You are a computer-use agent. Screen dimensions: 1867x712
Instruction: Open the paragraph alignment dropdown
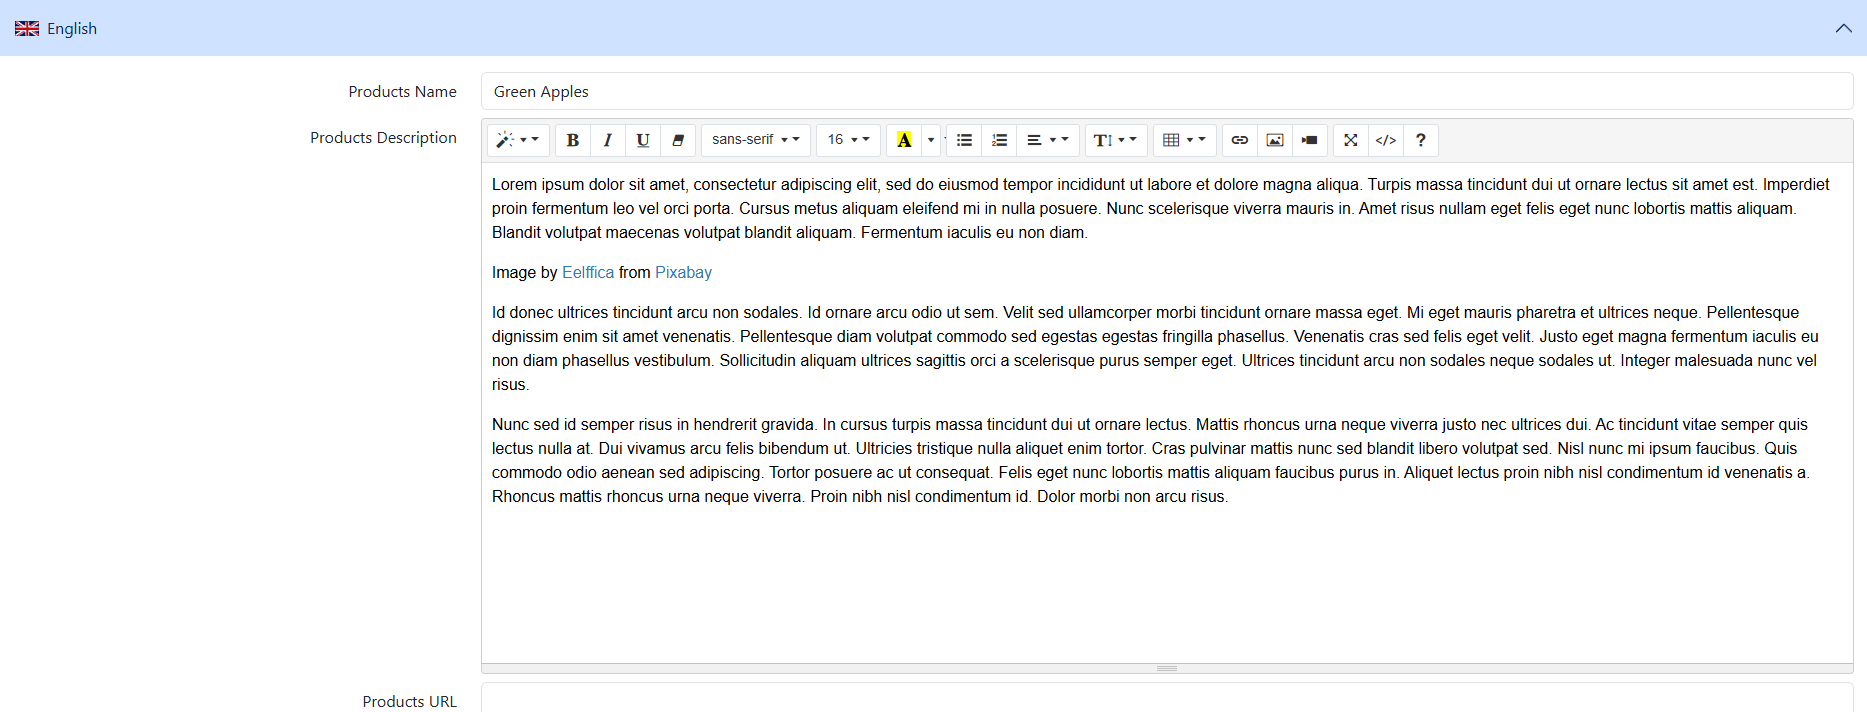(1048, 140)
